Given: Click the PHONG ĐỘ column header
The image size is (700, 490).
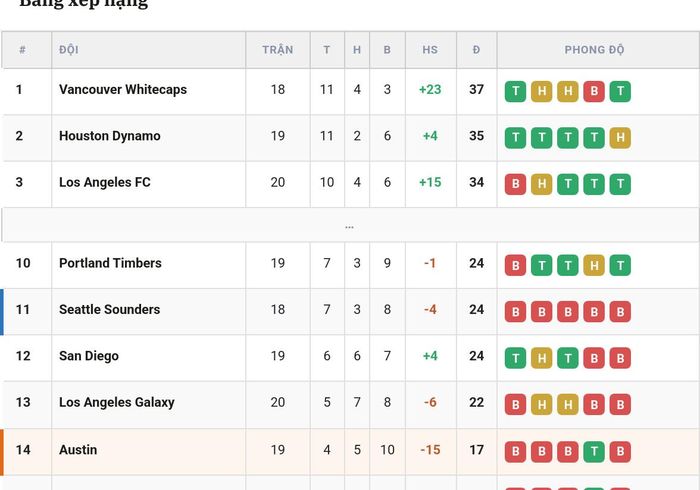Looking at the screenshot, I should [594, 50].
